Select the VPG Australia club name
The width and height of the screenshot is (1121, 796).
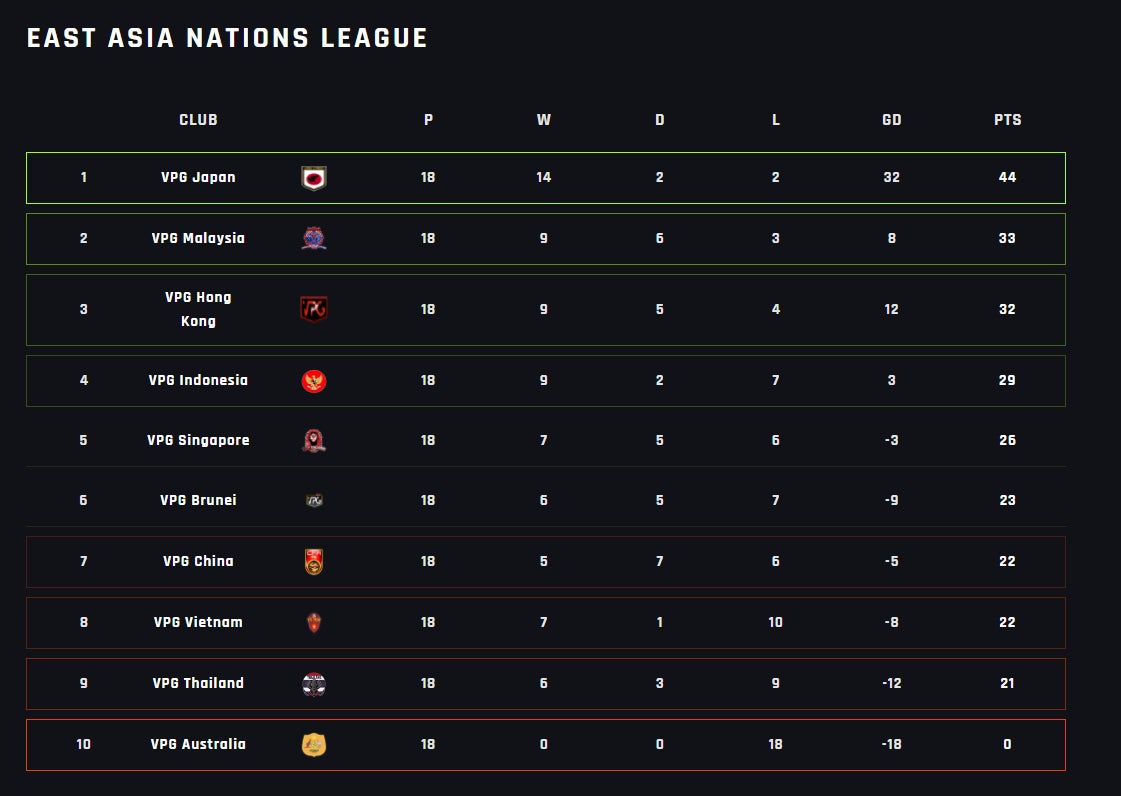coord(198,745)
